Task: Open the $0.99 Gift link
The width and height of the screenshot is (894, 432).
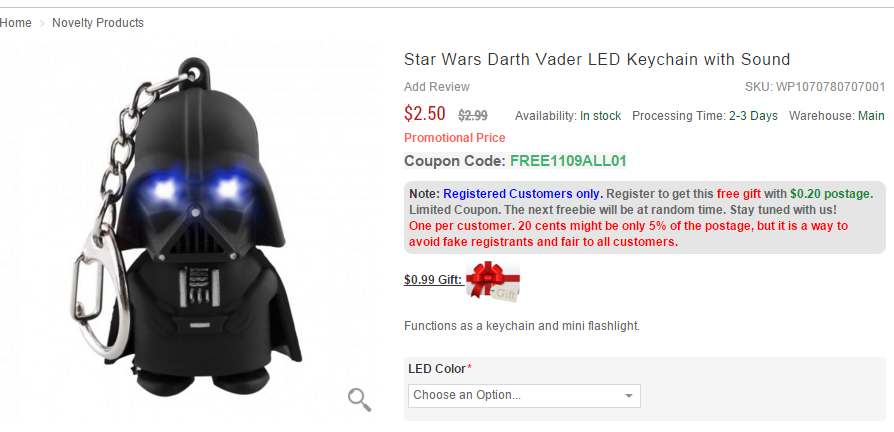Action: pyautogui.click(x=433, y=280)
